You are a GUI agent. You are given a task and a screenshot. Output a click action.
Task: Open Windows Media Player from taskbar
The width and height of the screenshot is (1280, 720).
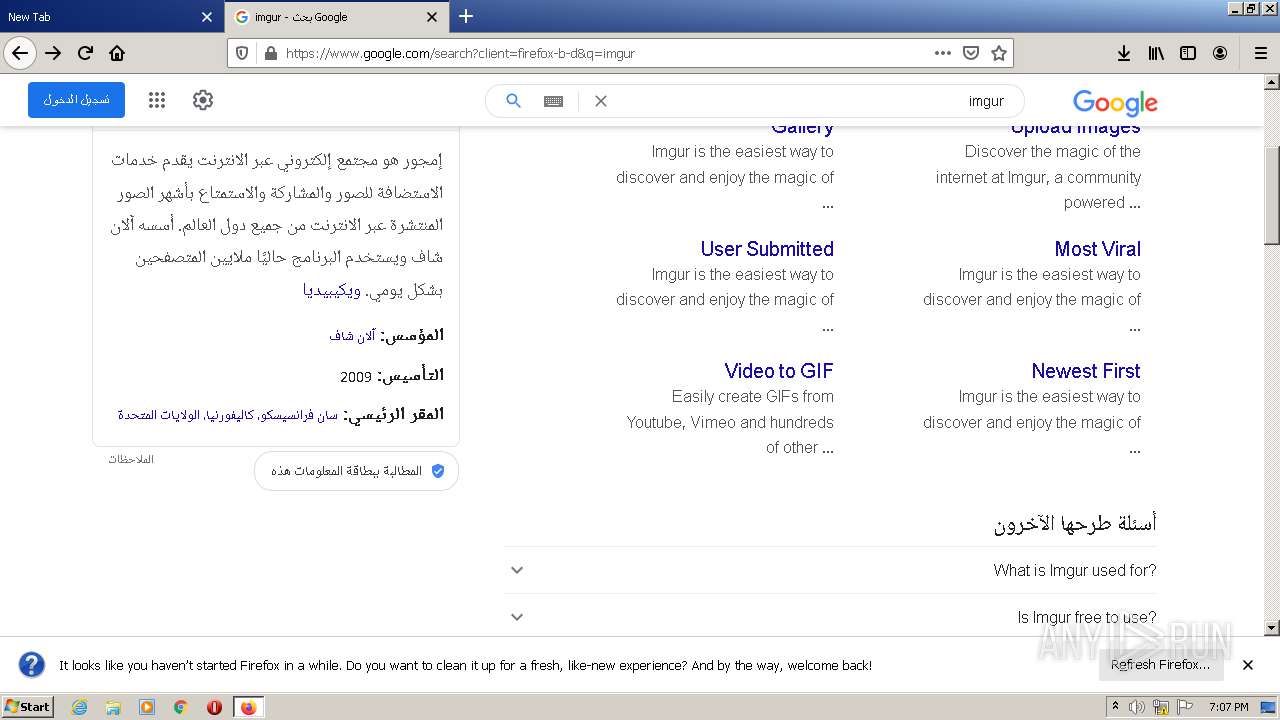point(147,707)
